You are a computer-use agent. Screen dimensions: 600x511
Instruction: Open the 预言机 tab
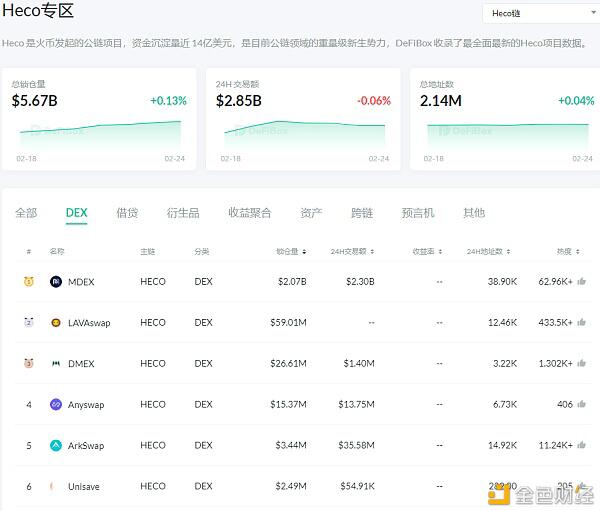[418, 213]
